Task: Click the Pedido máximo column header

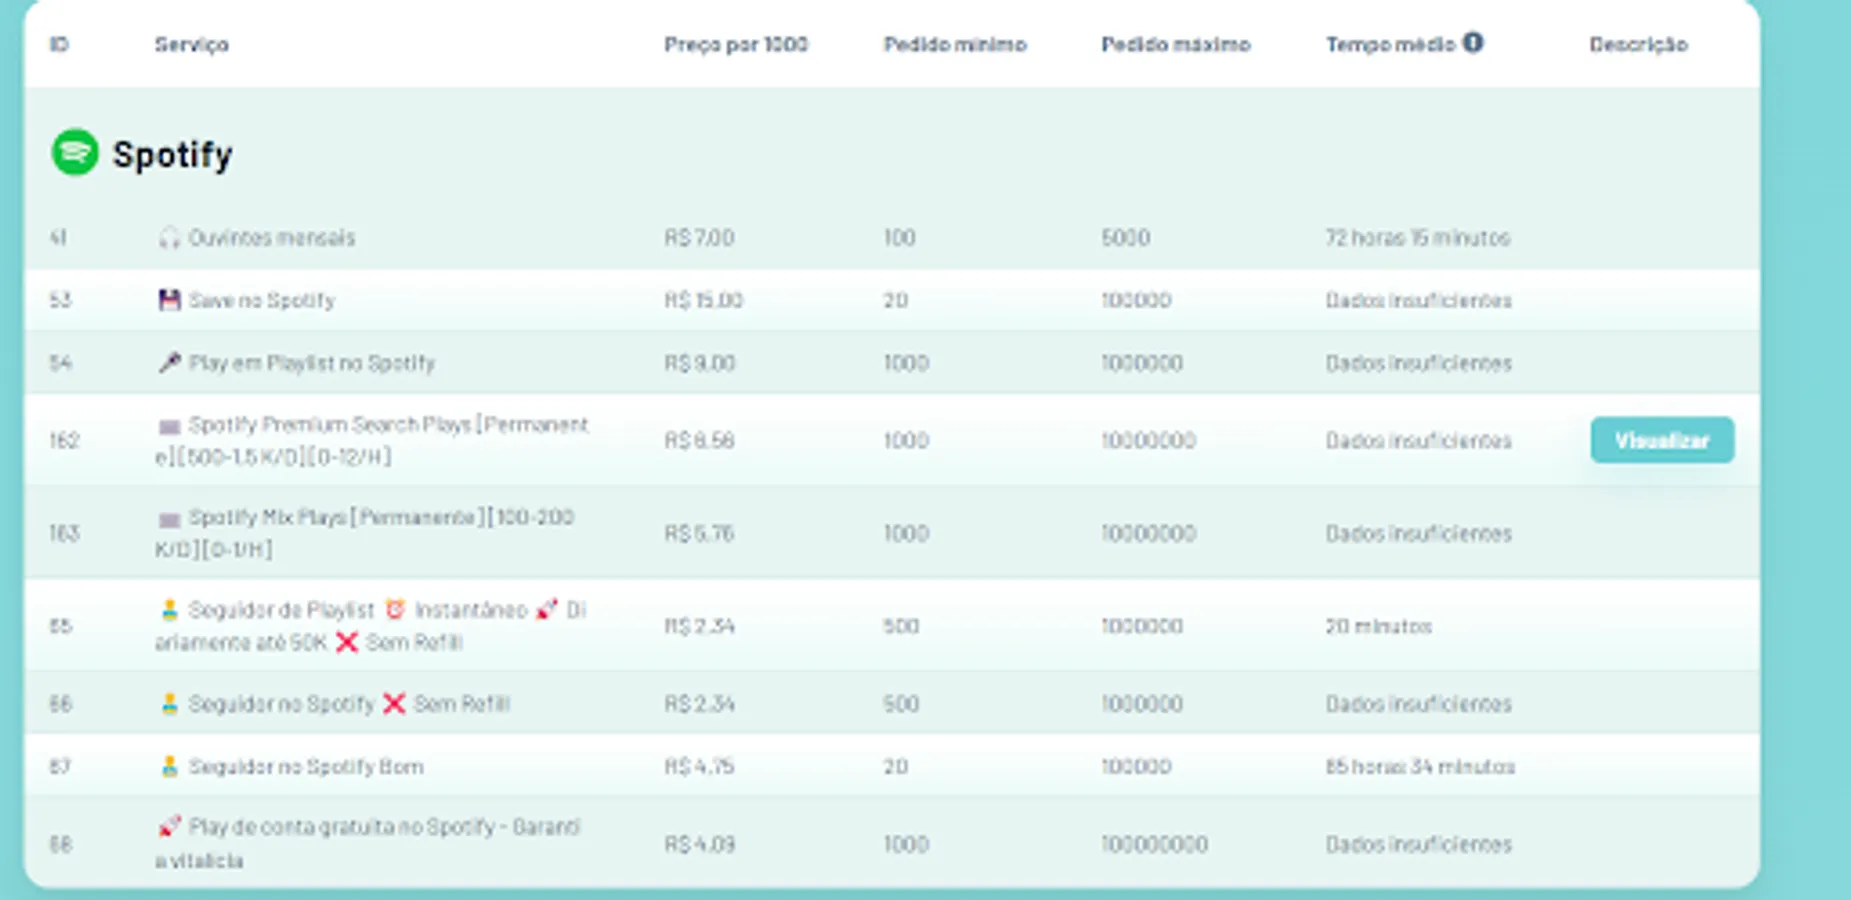Action: 1175,44
